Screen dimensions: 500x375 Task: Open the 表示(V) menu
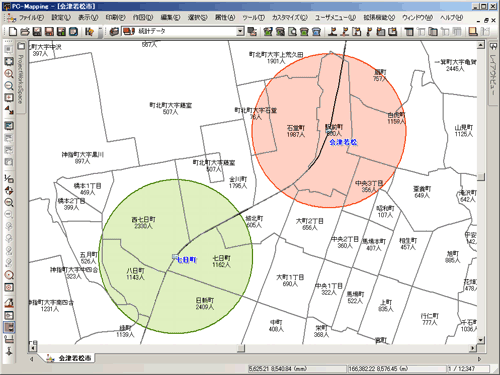pos(88,17)
